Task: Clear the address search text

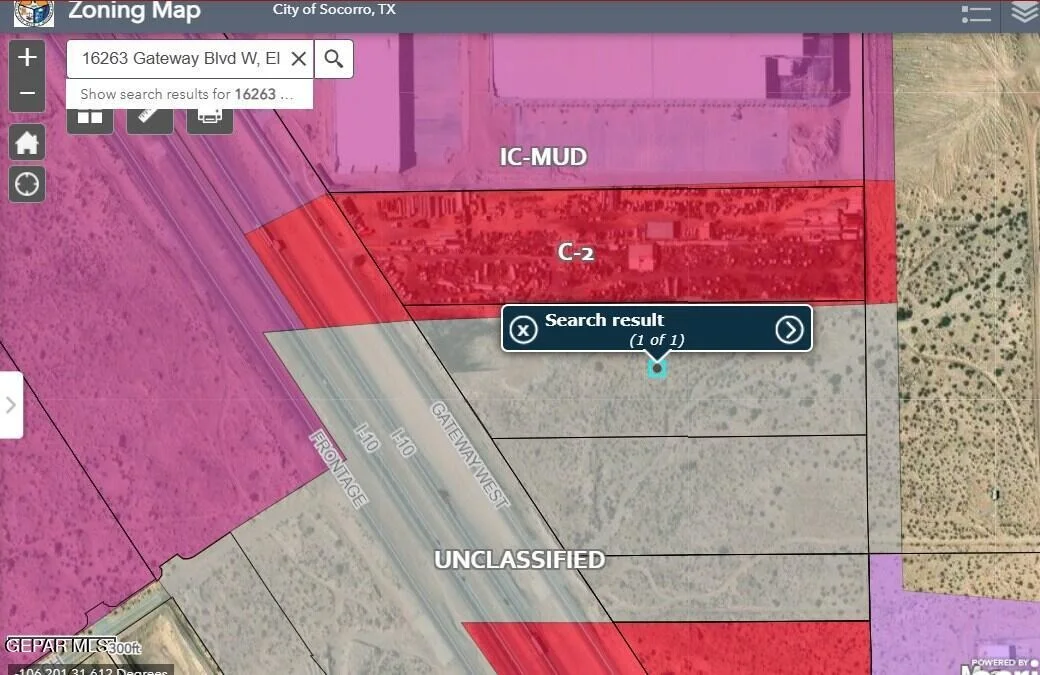Action: (x=298, y=58)
